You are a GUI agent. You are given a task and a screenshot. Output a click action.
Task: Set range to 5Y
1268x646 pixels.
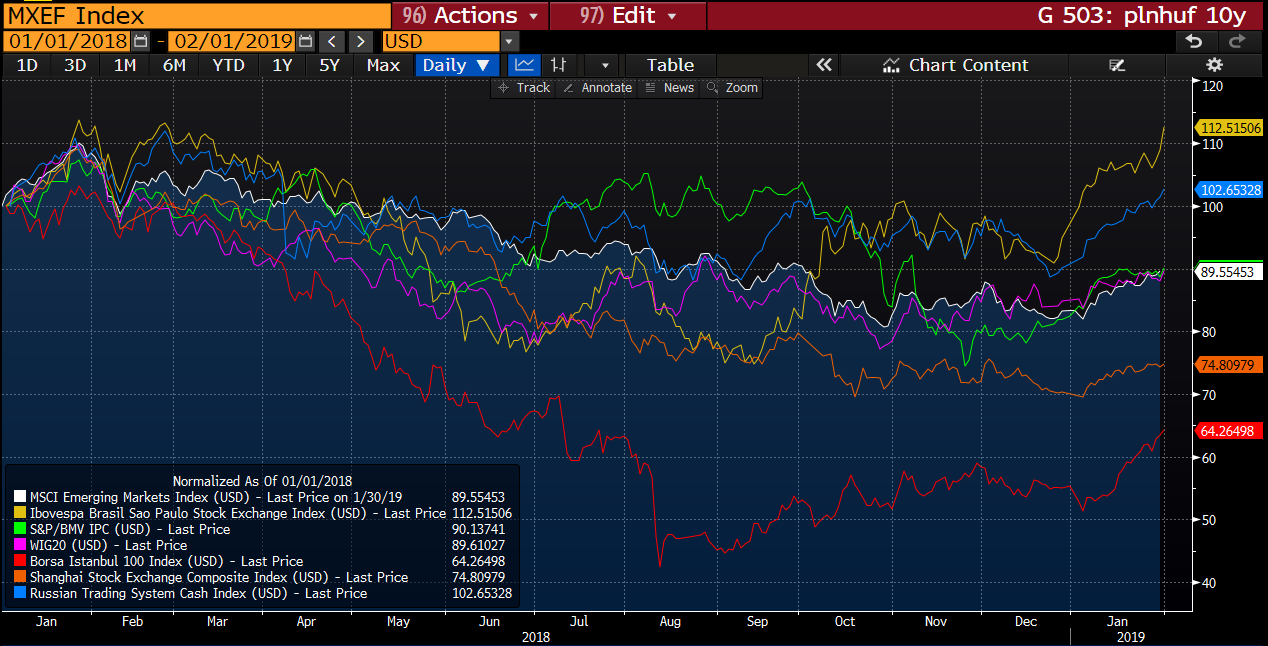pyautogui.click(x=329, y=65)
